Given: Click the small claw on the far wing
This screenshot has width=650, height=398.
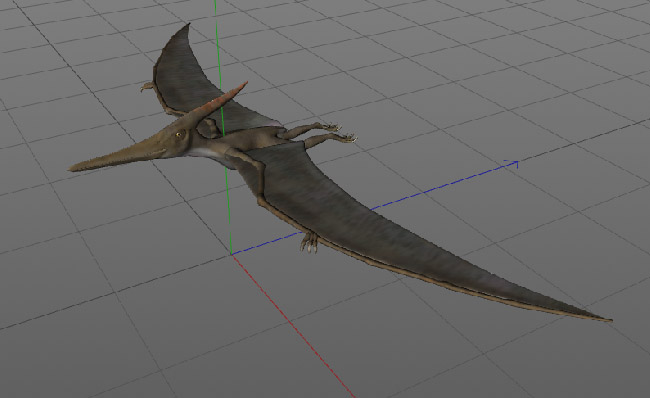Looking at the screenshot, I should click(147, 86).
